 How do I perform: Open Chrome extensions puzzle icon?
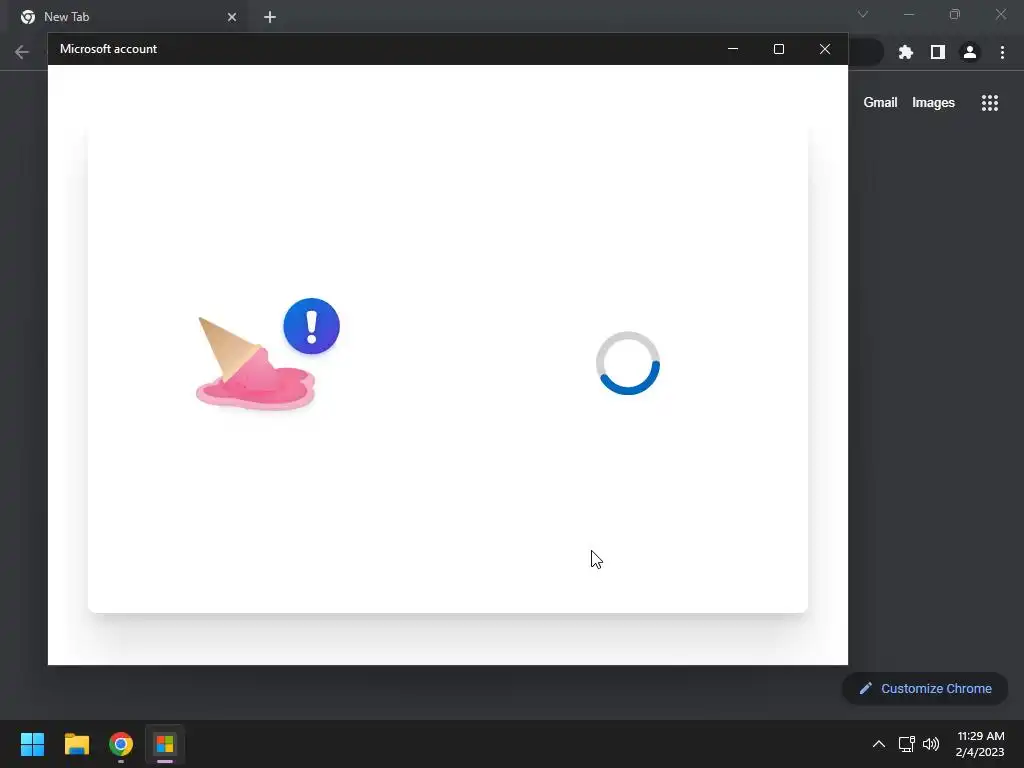[x=905, y=52]
